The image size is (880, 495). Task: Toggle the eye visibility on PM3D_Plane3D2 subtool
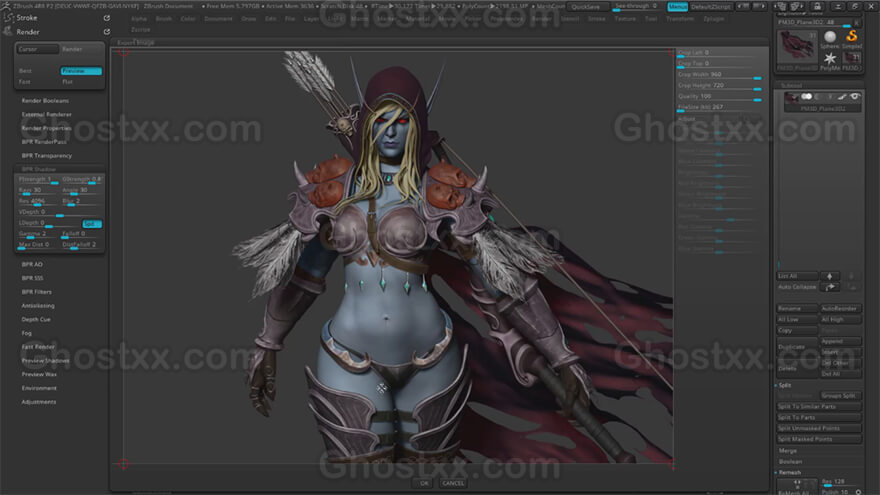[x=855, y=97]
